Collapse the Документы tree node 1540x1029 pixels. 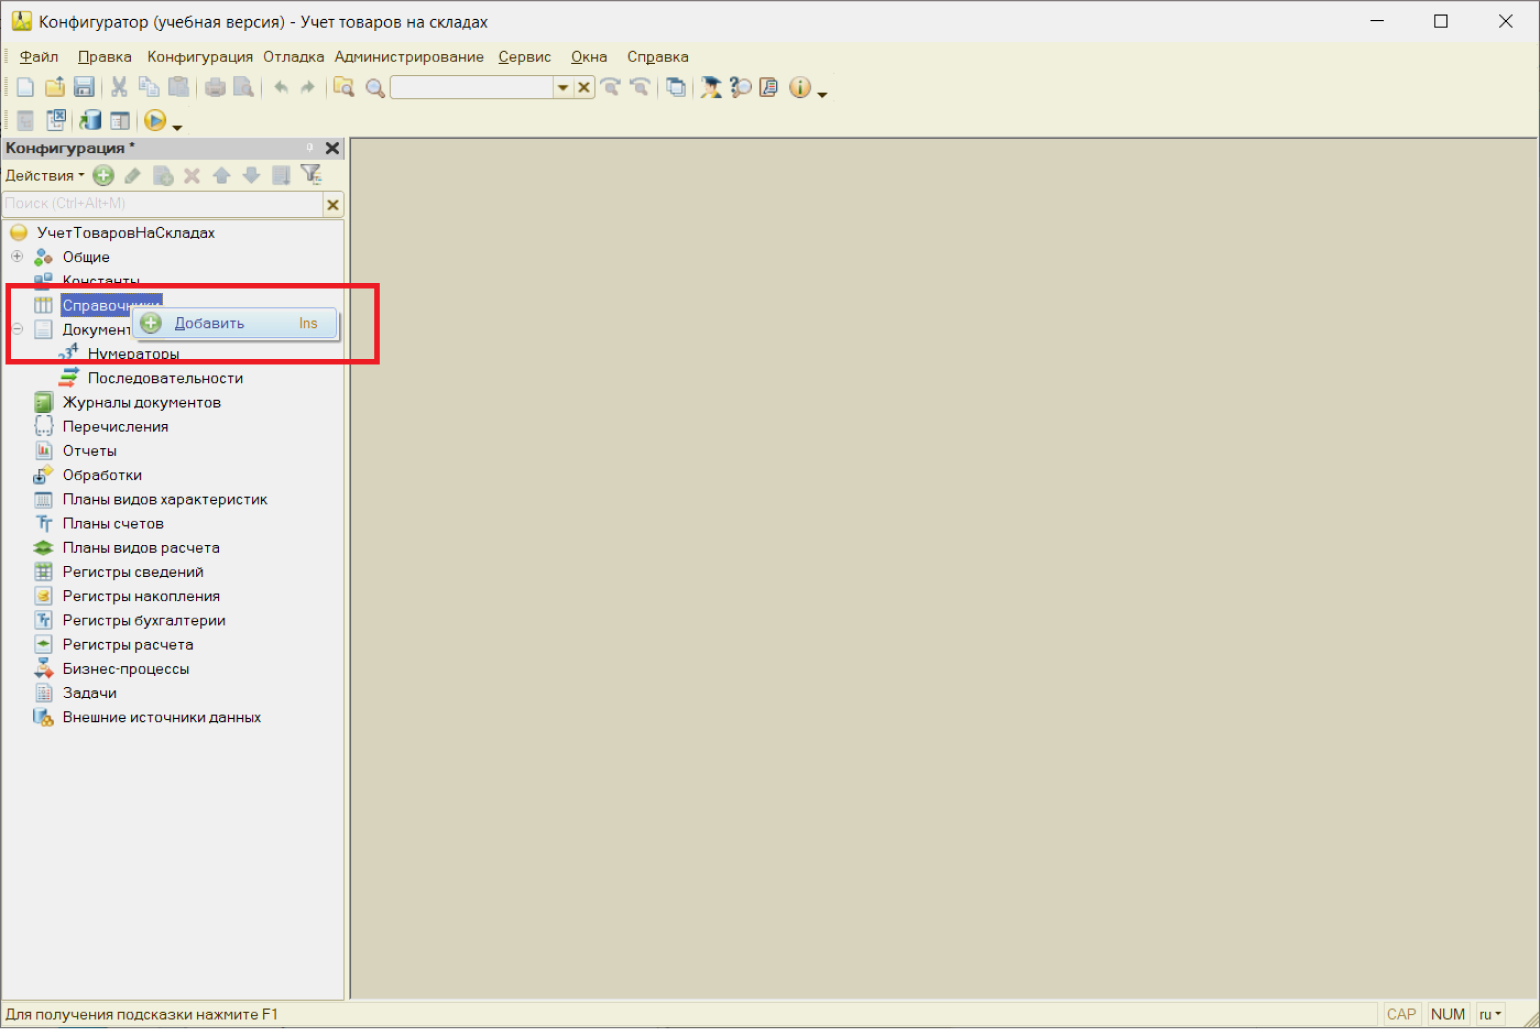coord(17,329)
